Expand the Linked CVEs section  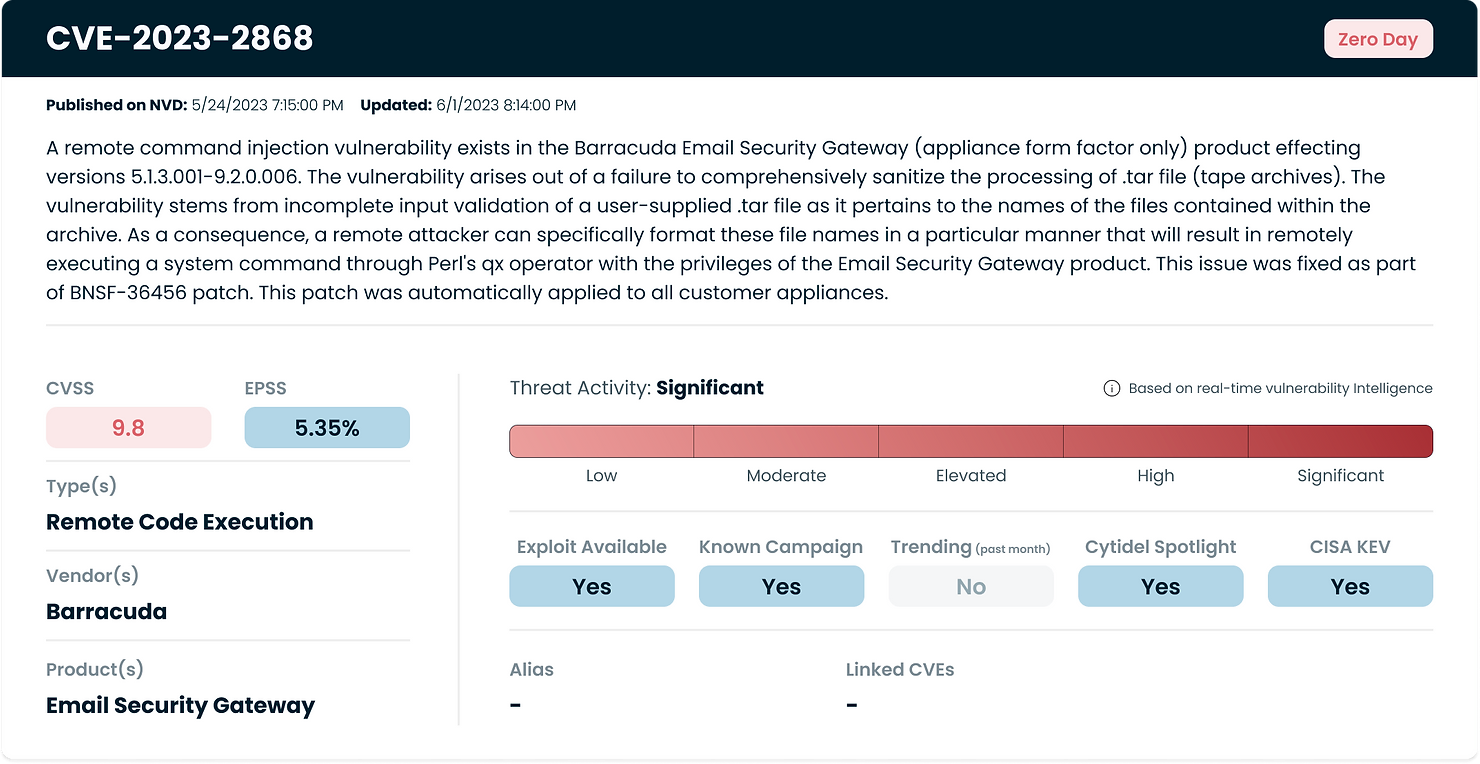click(x=900, y=669)
